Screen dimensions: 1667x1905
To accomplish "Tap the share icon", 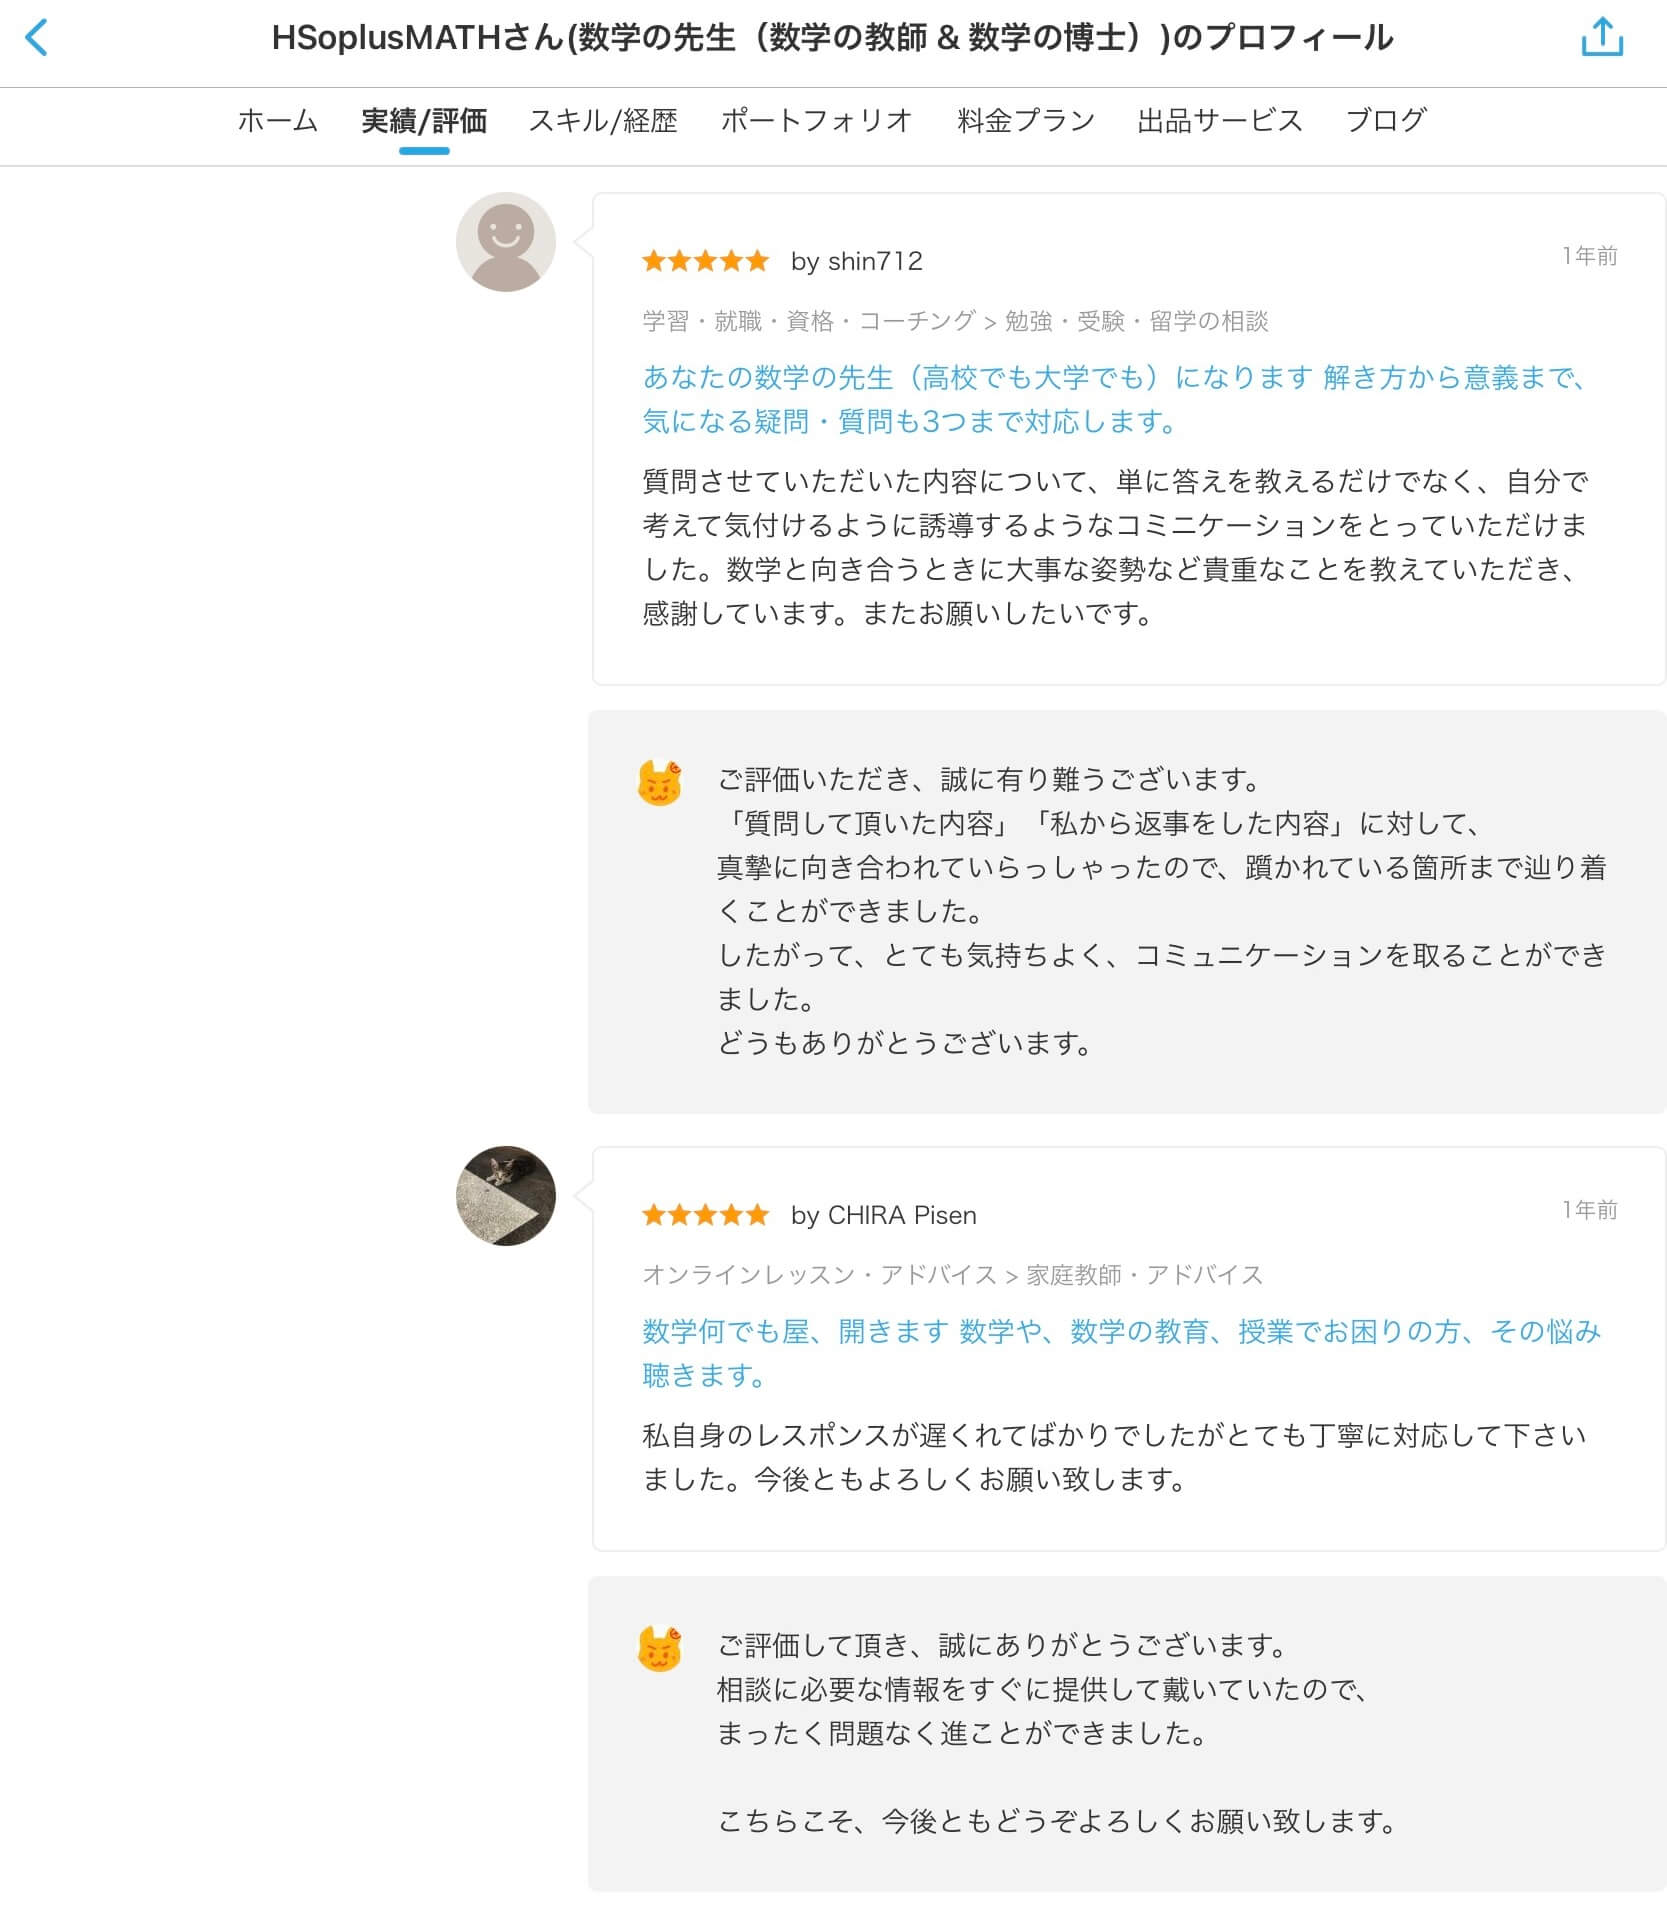I will [x=1601, y=38].
